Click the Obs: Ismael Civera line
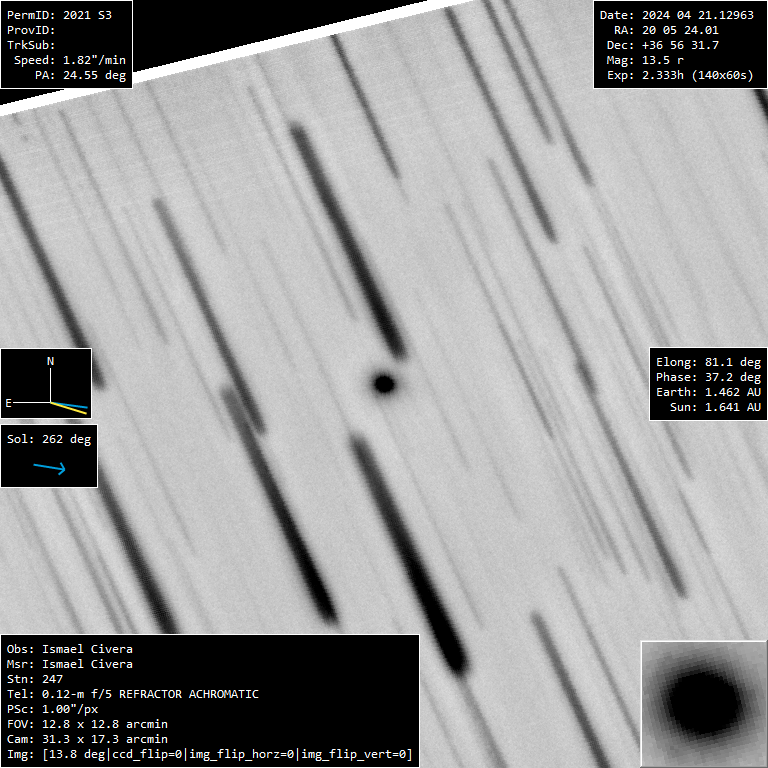The image size is (768, 768). pos(70,649)
